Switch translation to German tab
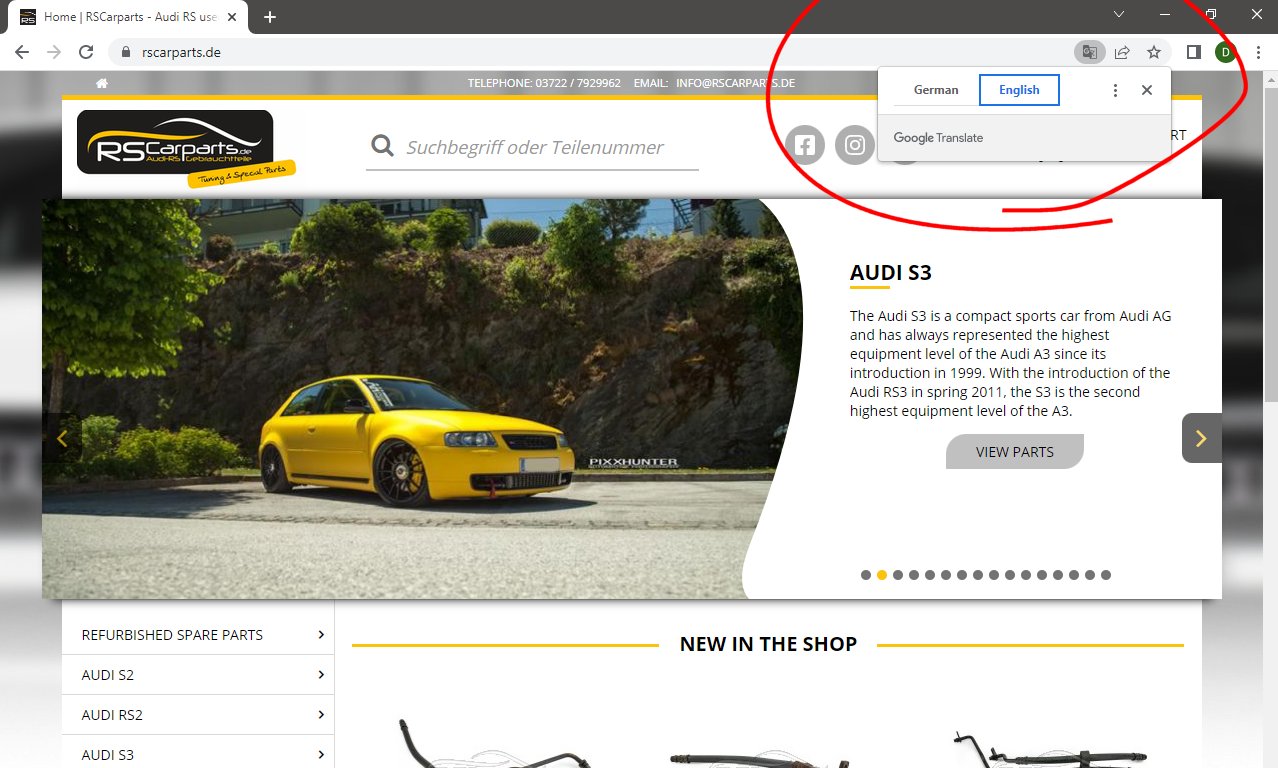Viewport: 1278px width, 768px height. coord(936,90)
